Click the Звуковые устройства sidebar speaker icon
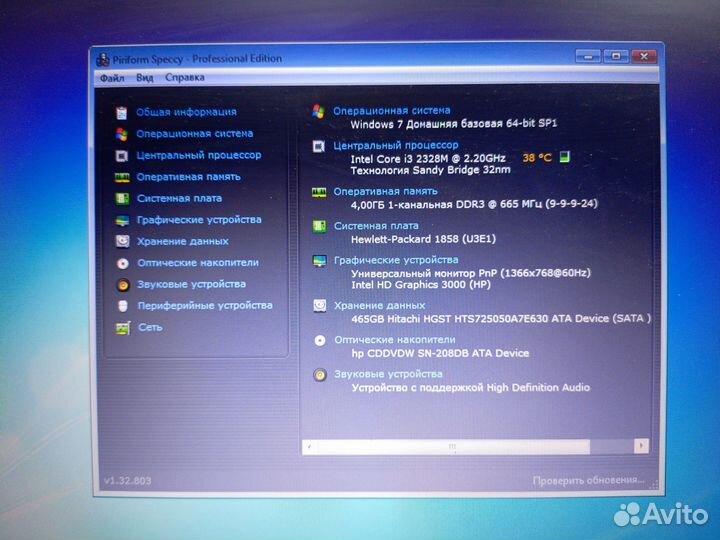Screen dimensions: 720x540 click(x=123, y=285)
